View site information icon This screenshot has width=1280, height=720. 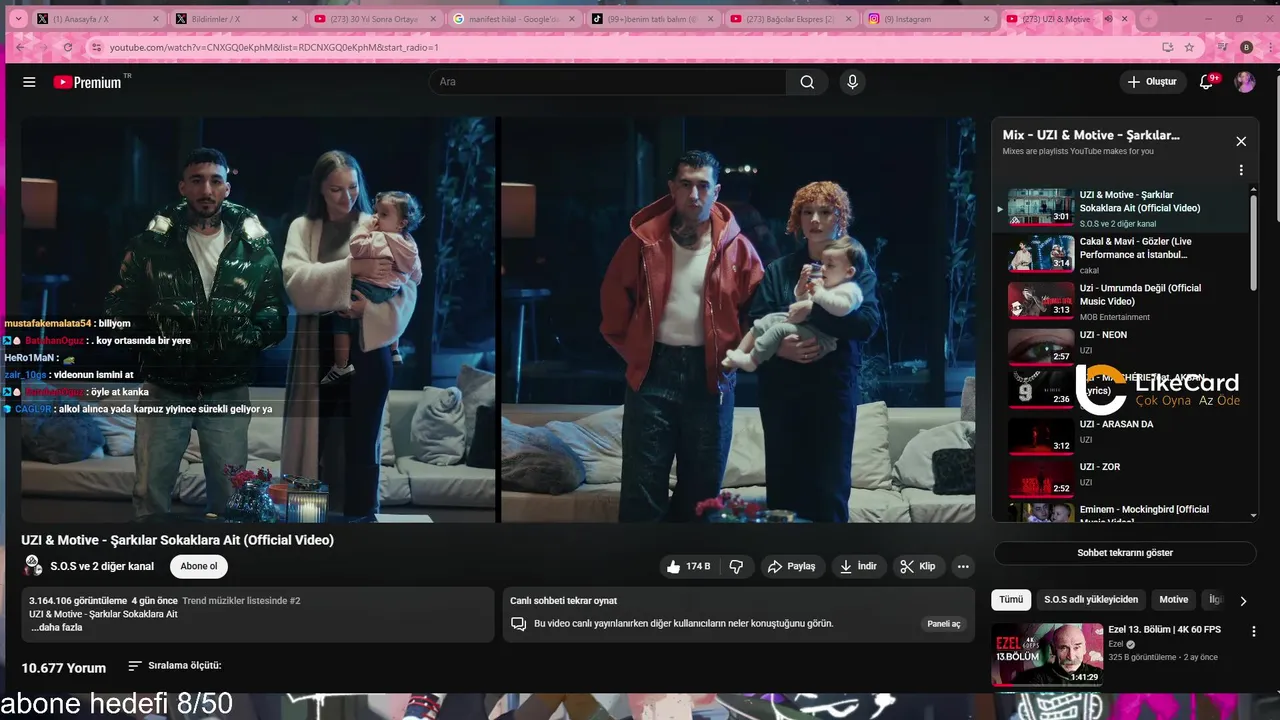coord(96,47)
